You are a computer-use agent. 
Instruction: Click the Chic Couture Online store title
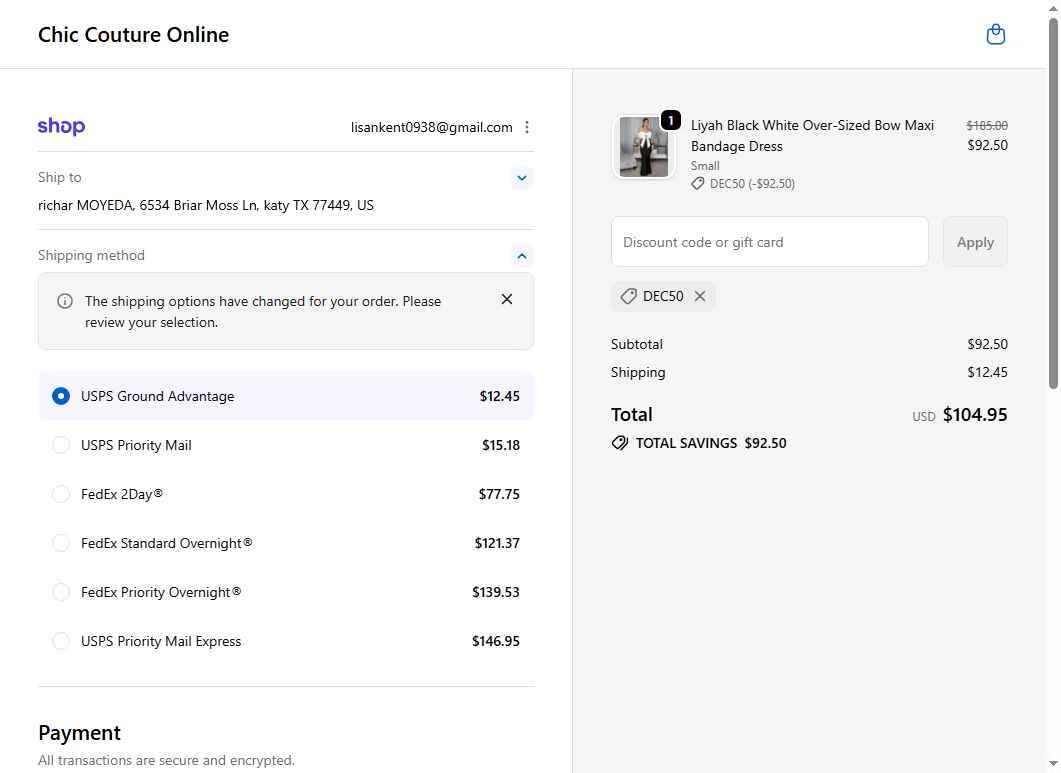coord(133,35)
